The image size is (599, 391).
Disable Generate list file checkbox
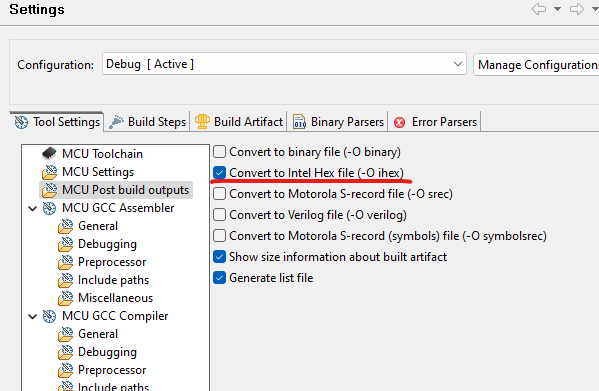pyautogui.click(x=219, y=278)
